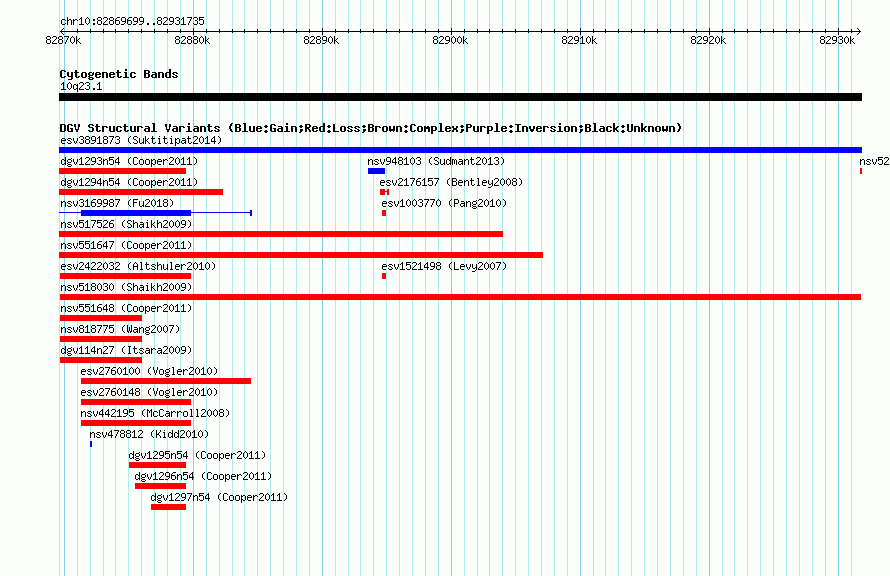Image resolution: width=890 pixels, height=576 pixels.
Task: Click the 82920k ruler tick label
Action: click(708, 40)
